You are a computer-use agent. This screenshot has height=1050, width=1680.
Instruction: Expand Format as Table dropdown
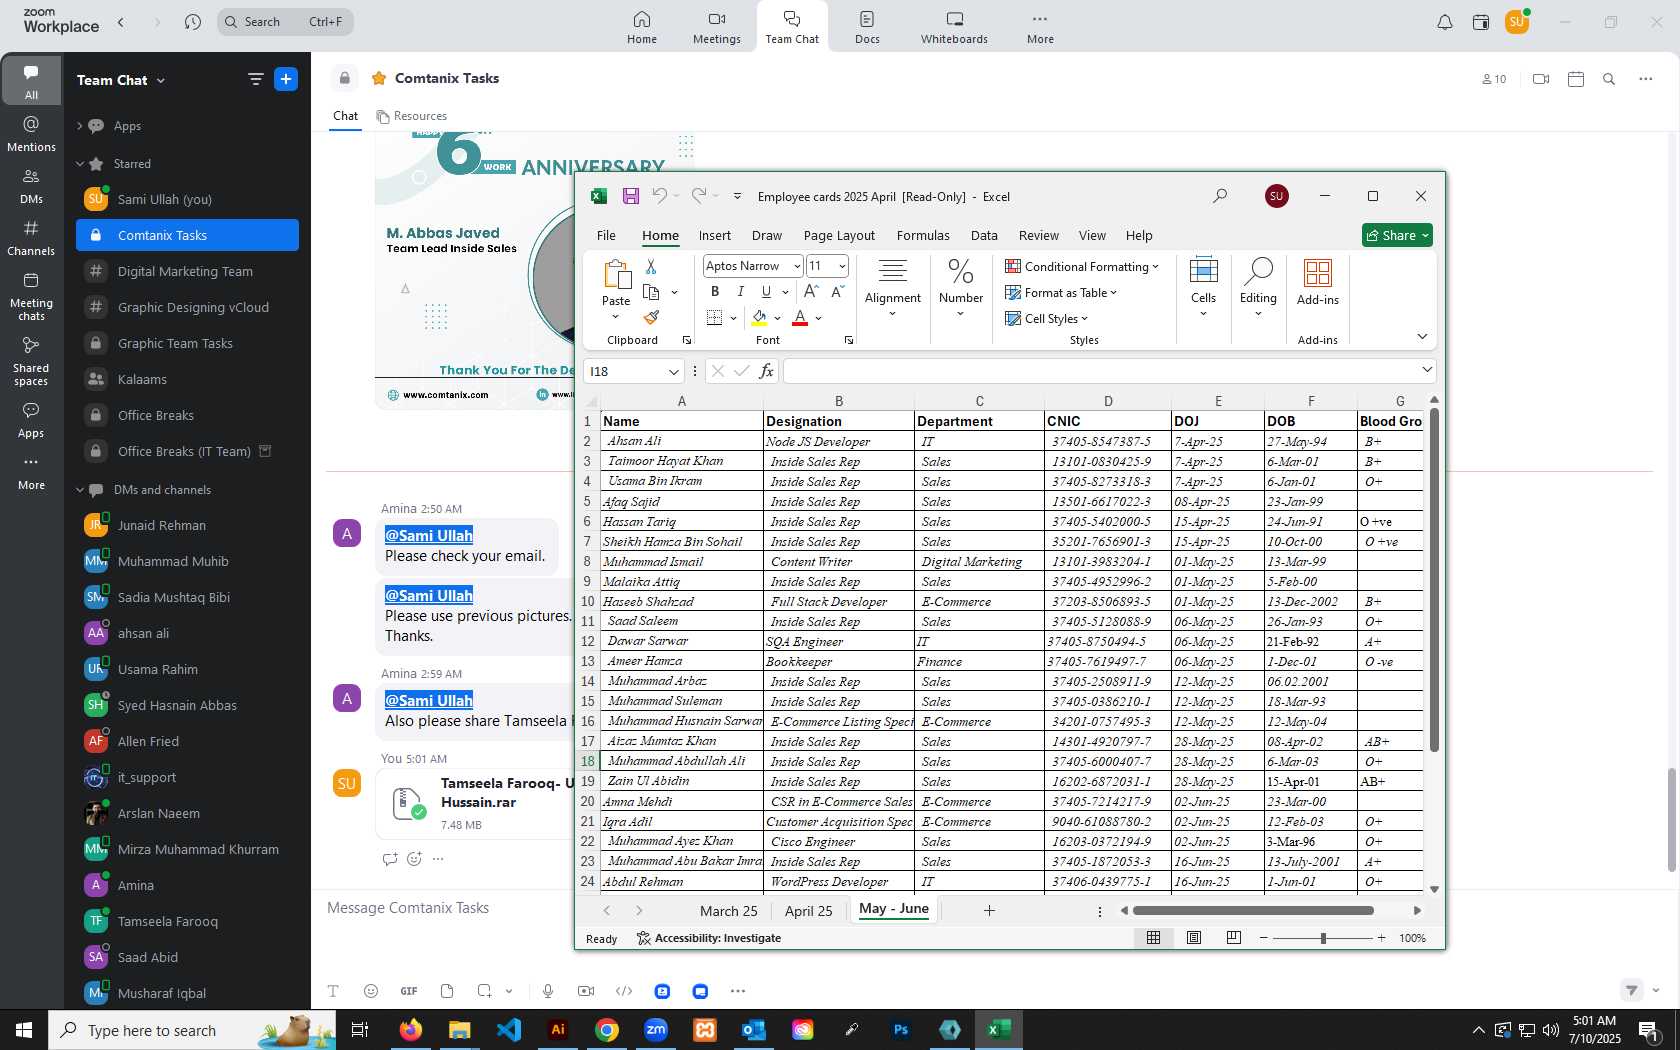(1113, 293)
